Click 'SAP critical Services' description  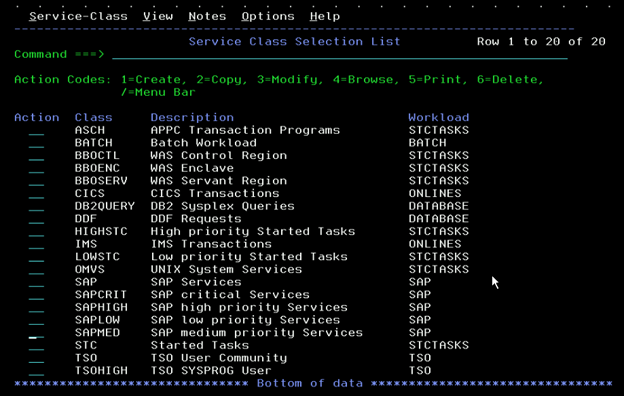click(x=230, y=295)
